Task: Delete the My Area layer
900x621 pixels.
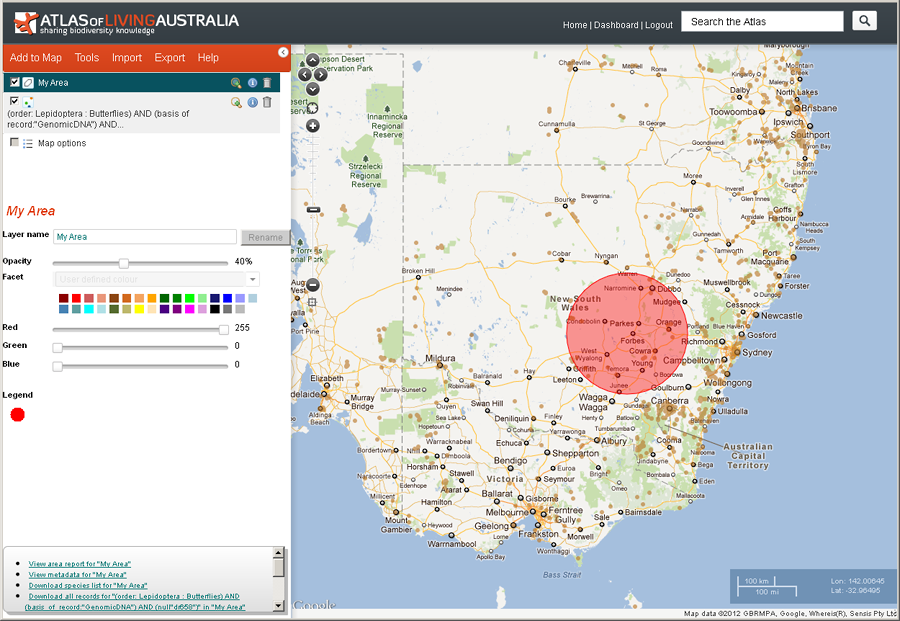Action: click(267, 83)
